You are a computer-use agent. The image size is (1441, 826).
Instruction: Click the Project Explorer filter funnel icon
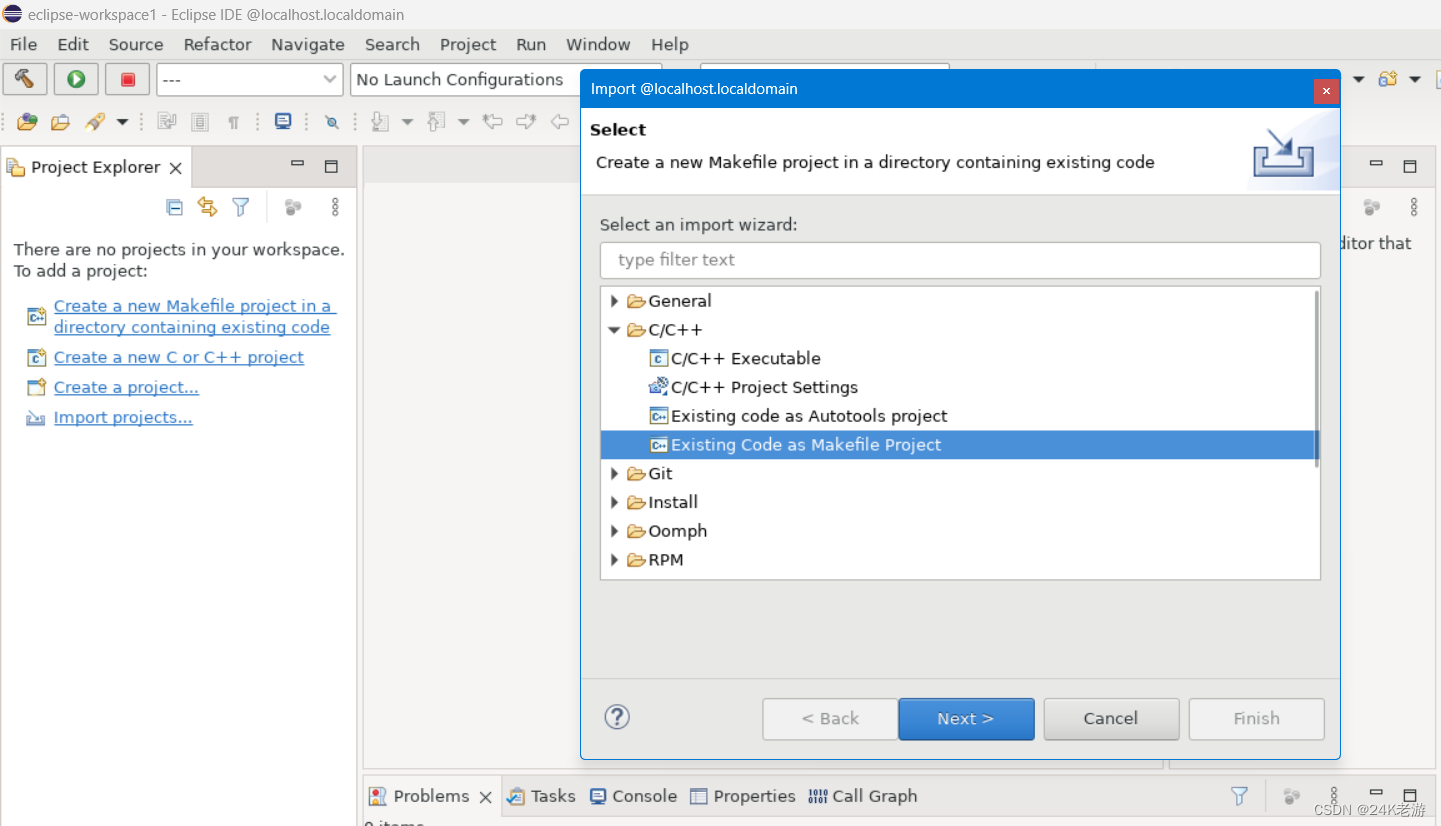240,207
